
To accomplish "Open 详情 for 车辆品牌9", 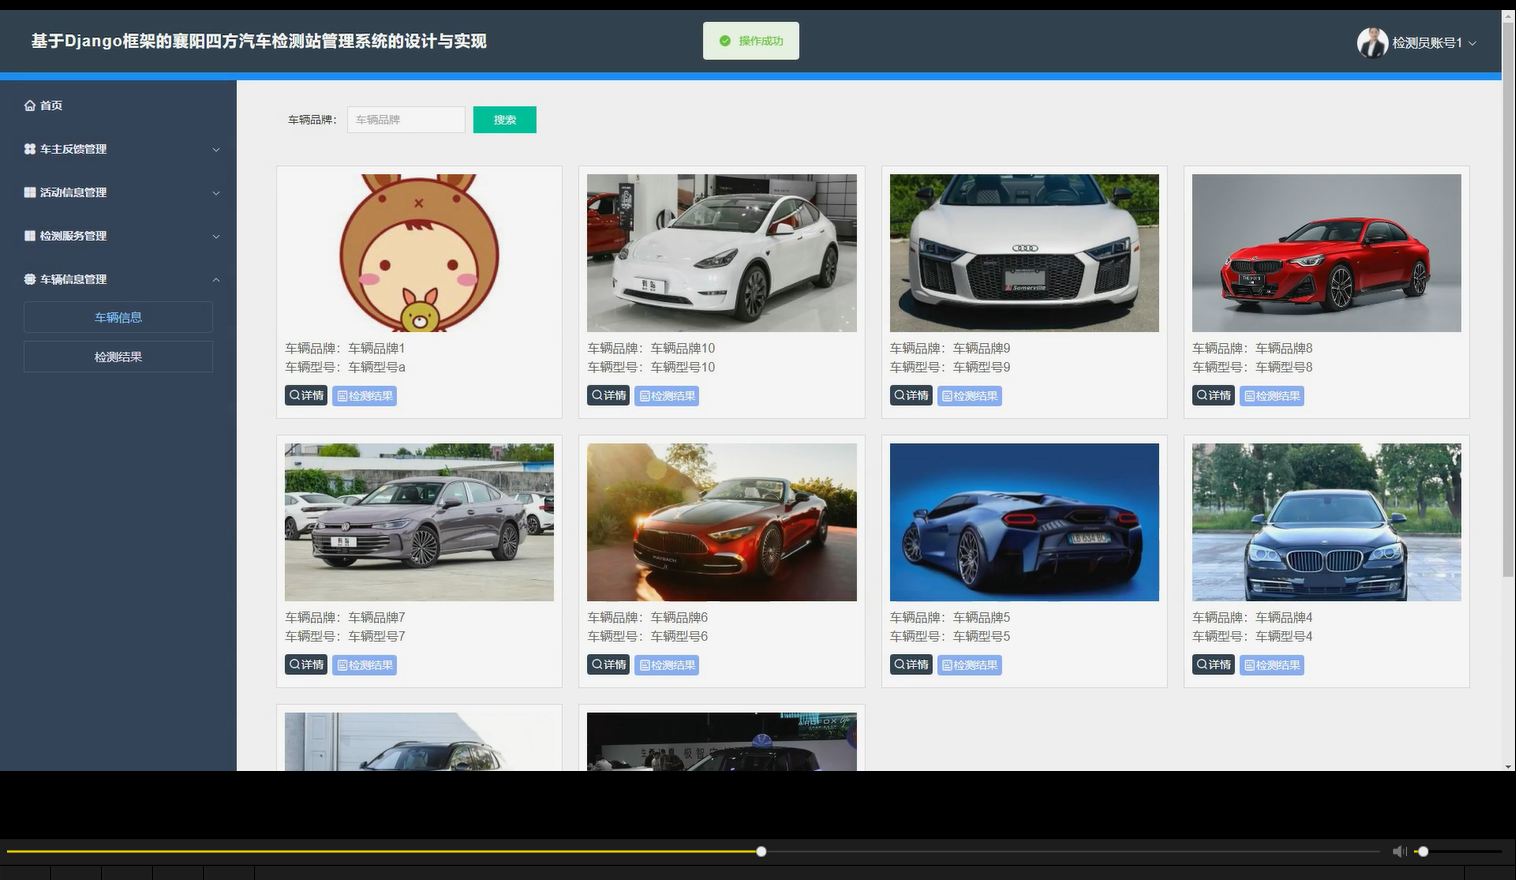I will pos(911,396).
